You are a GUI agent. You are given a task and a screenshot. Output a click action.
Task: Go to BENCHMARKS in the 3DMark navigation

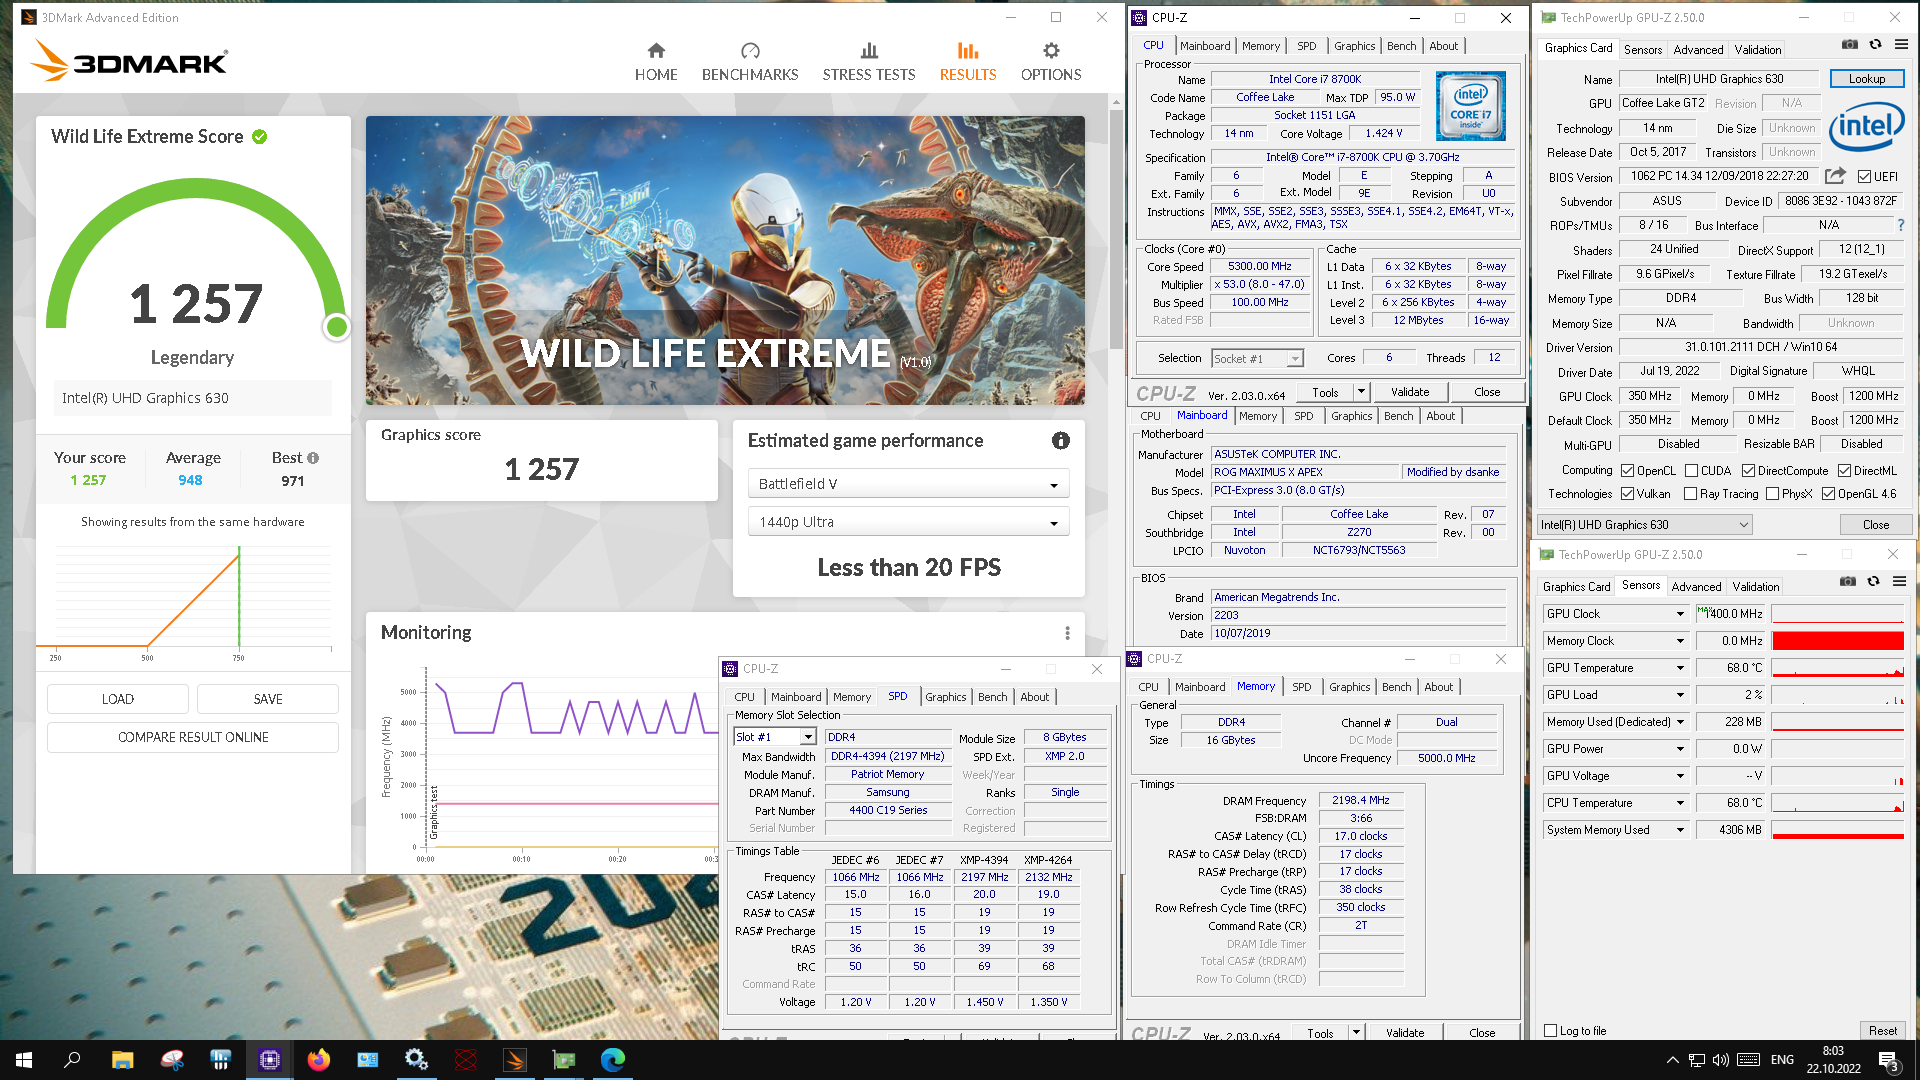[750, 62]
